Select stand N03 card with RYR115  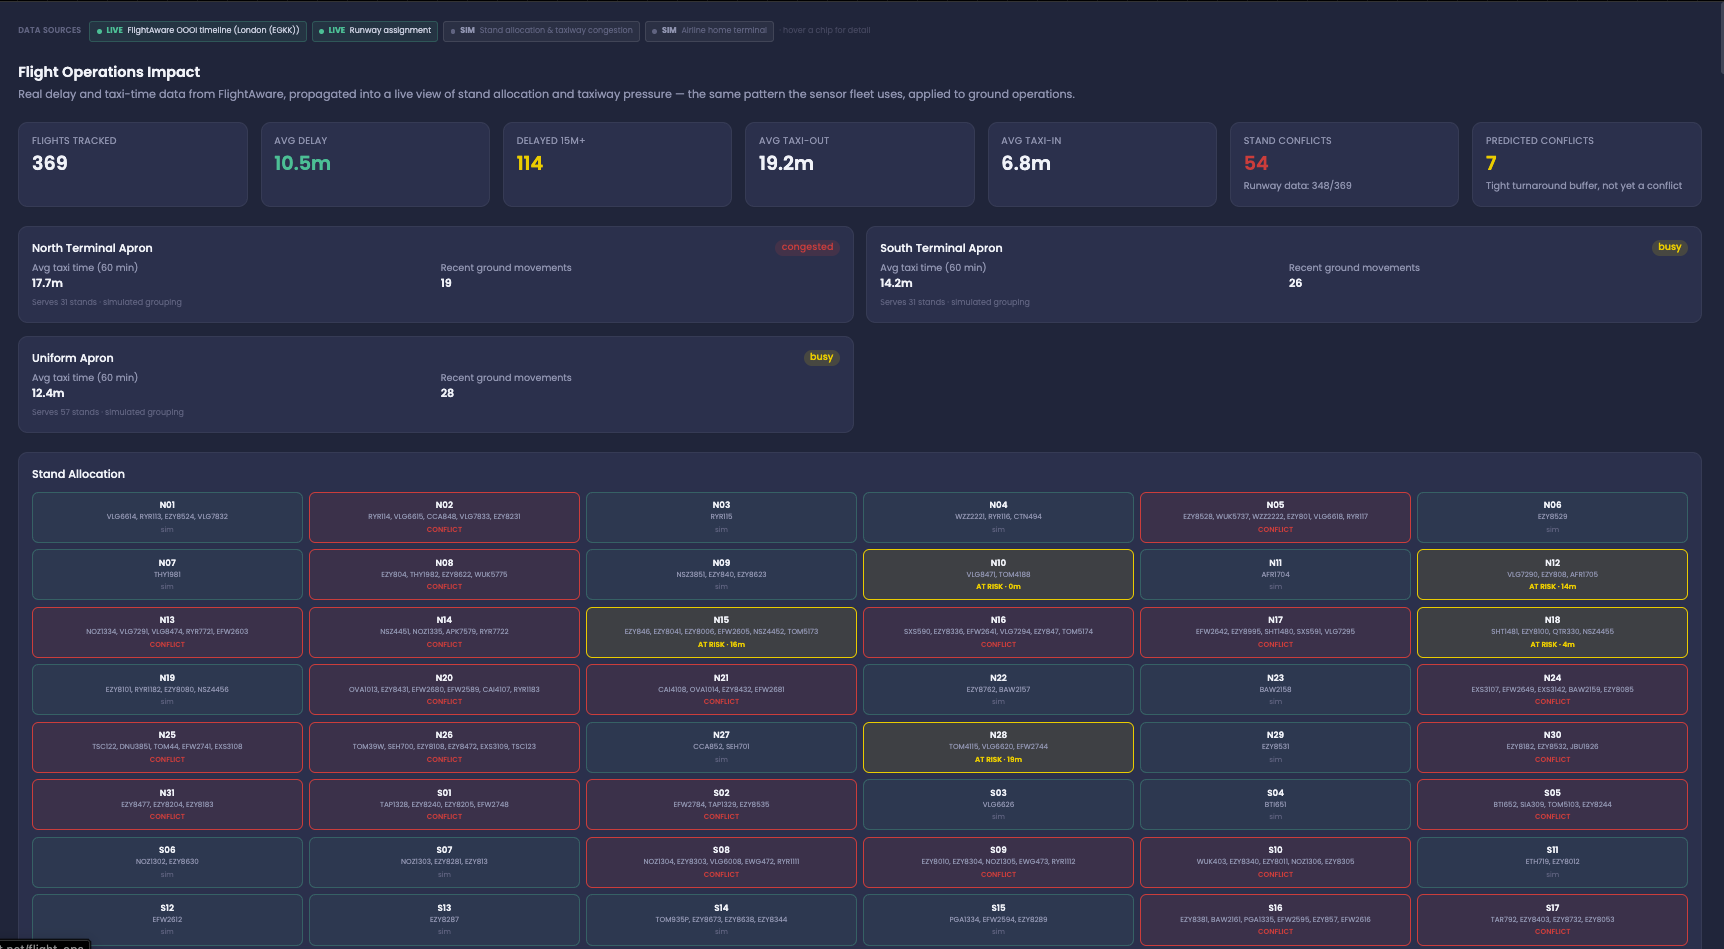point(721,517)
